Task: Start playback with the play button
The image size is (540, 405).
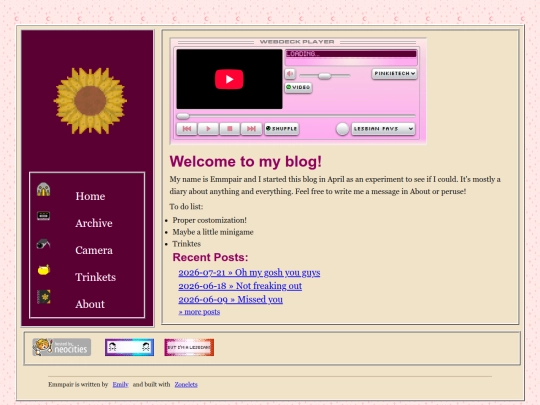Action: [208, 129]
